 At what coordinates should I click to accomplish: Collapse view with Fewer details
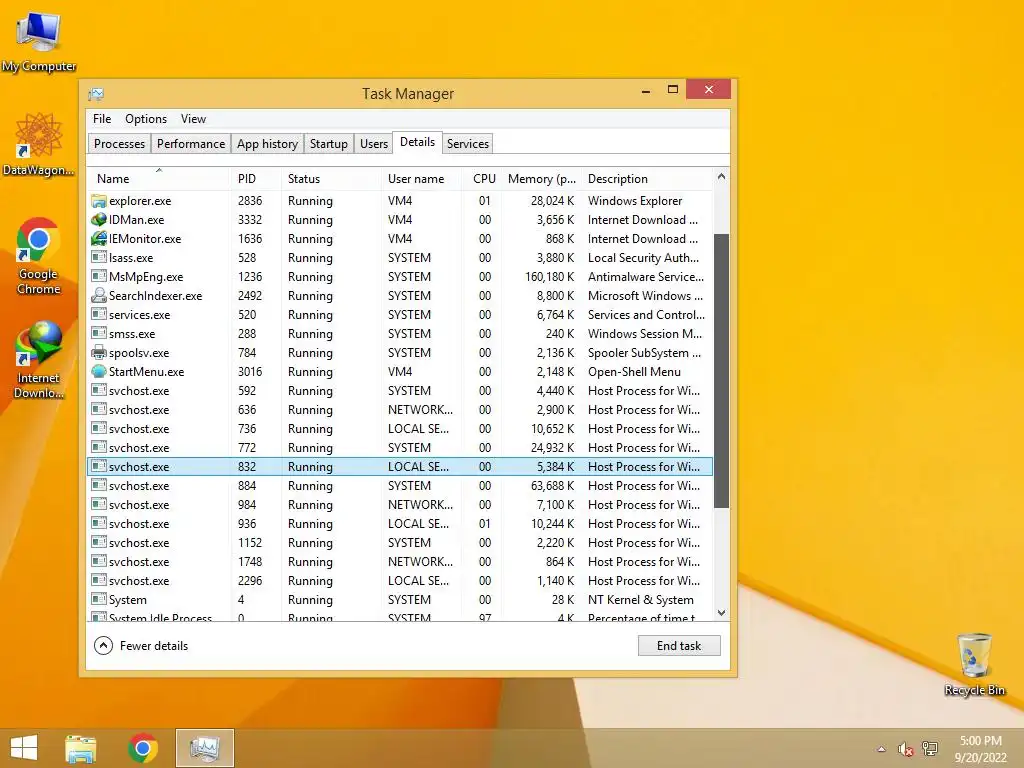pos(142,646)
